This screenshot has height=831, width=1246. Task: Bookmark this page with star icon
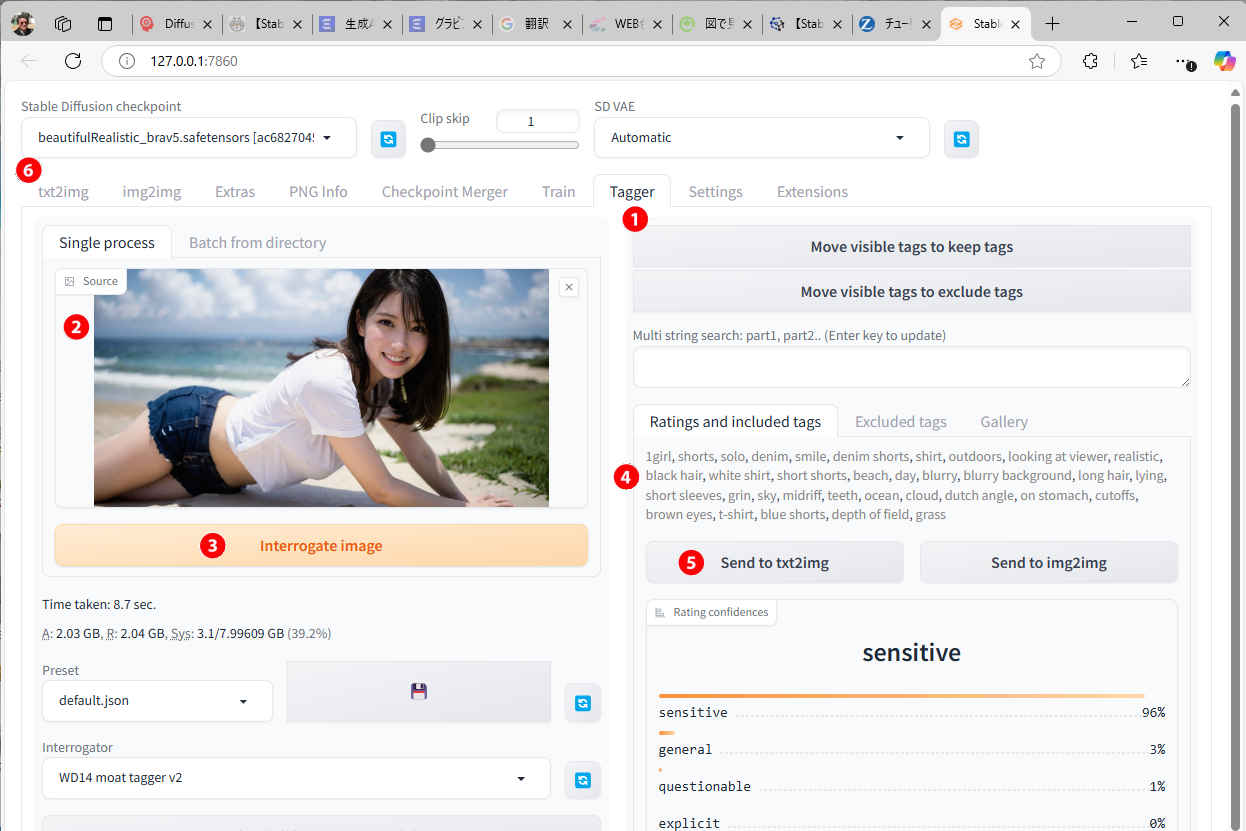point(1037,61)
